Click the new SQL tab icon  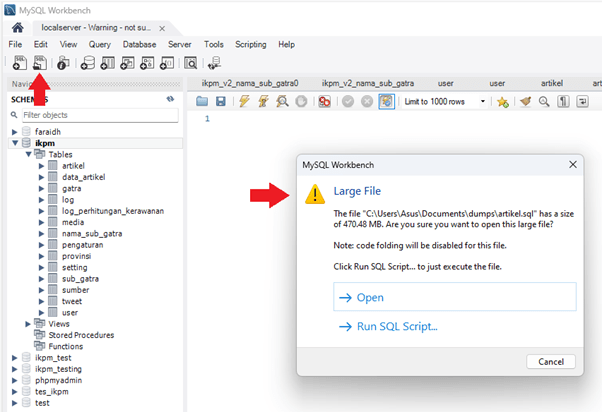[16, 64]
